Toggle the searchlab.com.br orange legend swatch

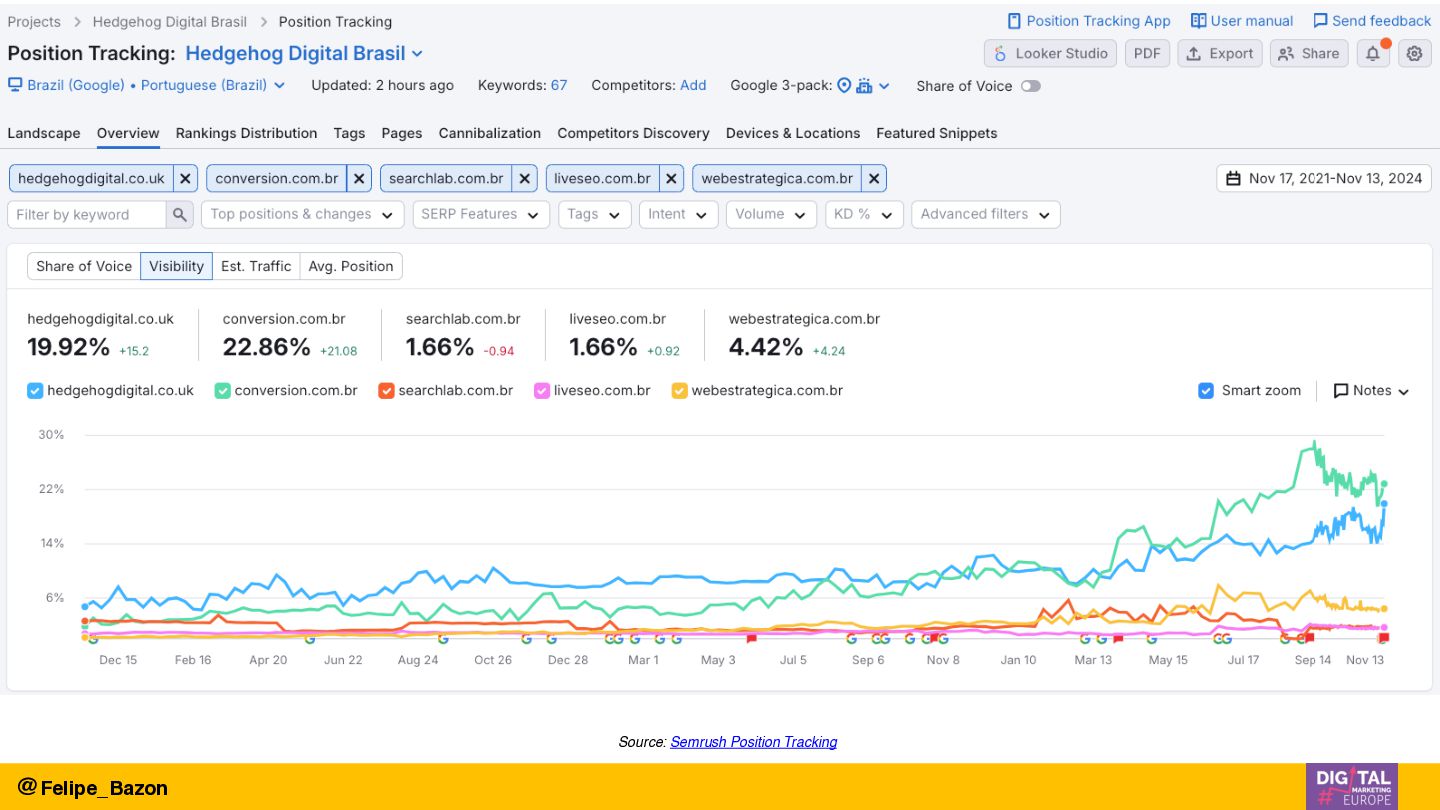(386, 391)
